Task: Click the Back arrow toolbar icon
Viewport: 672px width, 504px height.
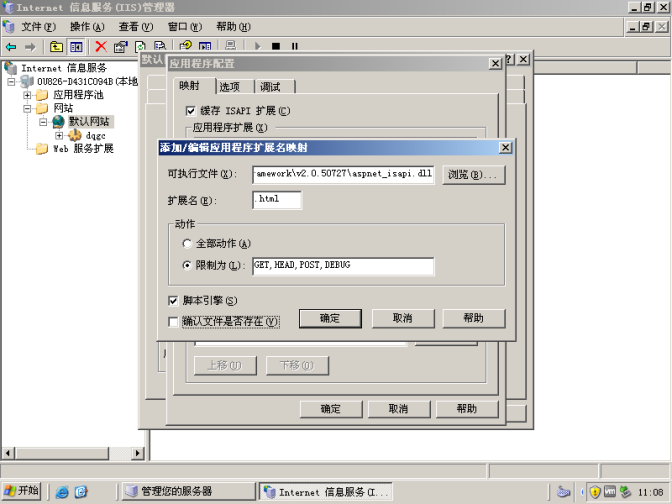Action: pyautogui.click(x=11, y=46)
